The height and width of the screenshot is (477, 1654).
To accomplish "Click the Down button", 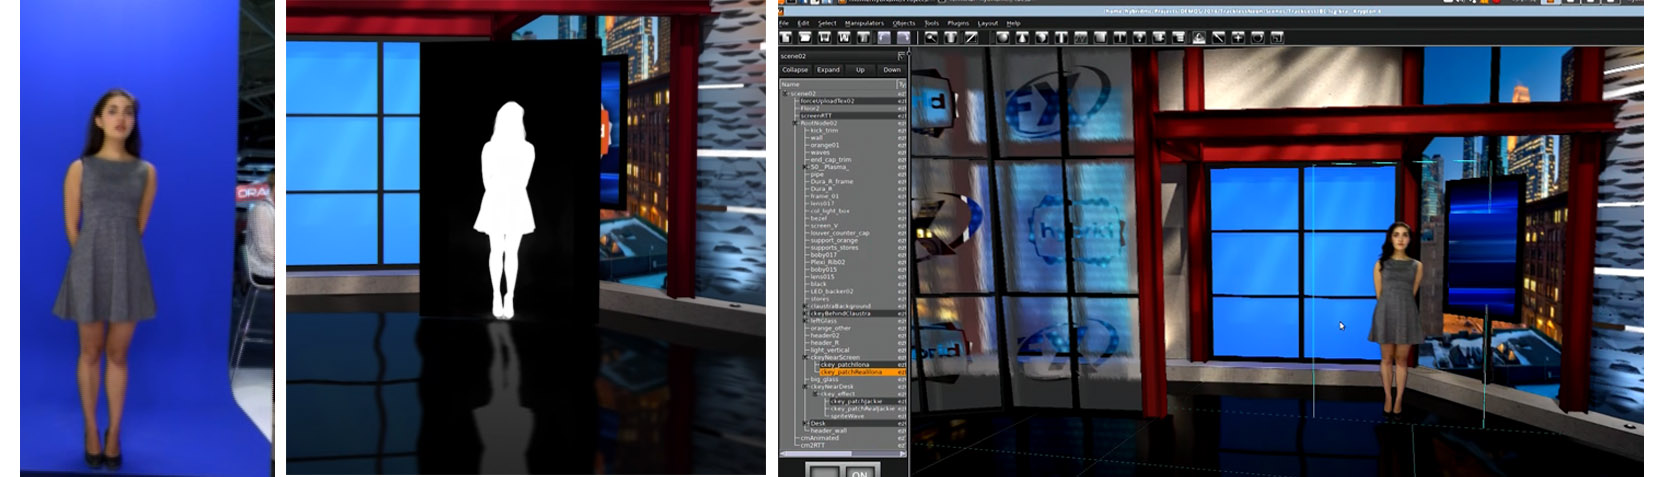I will (x=892, y=70).
